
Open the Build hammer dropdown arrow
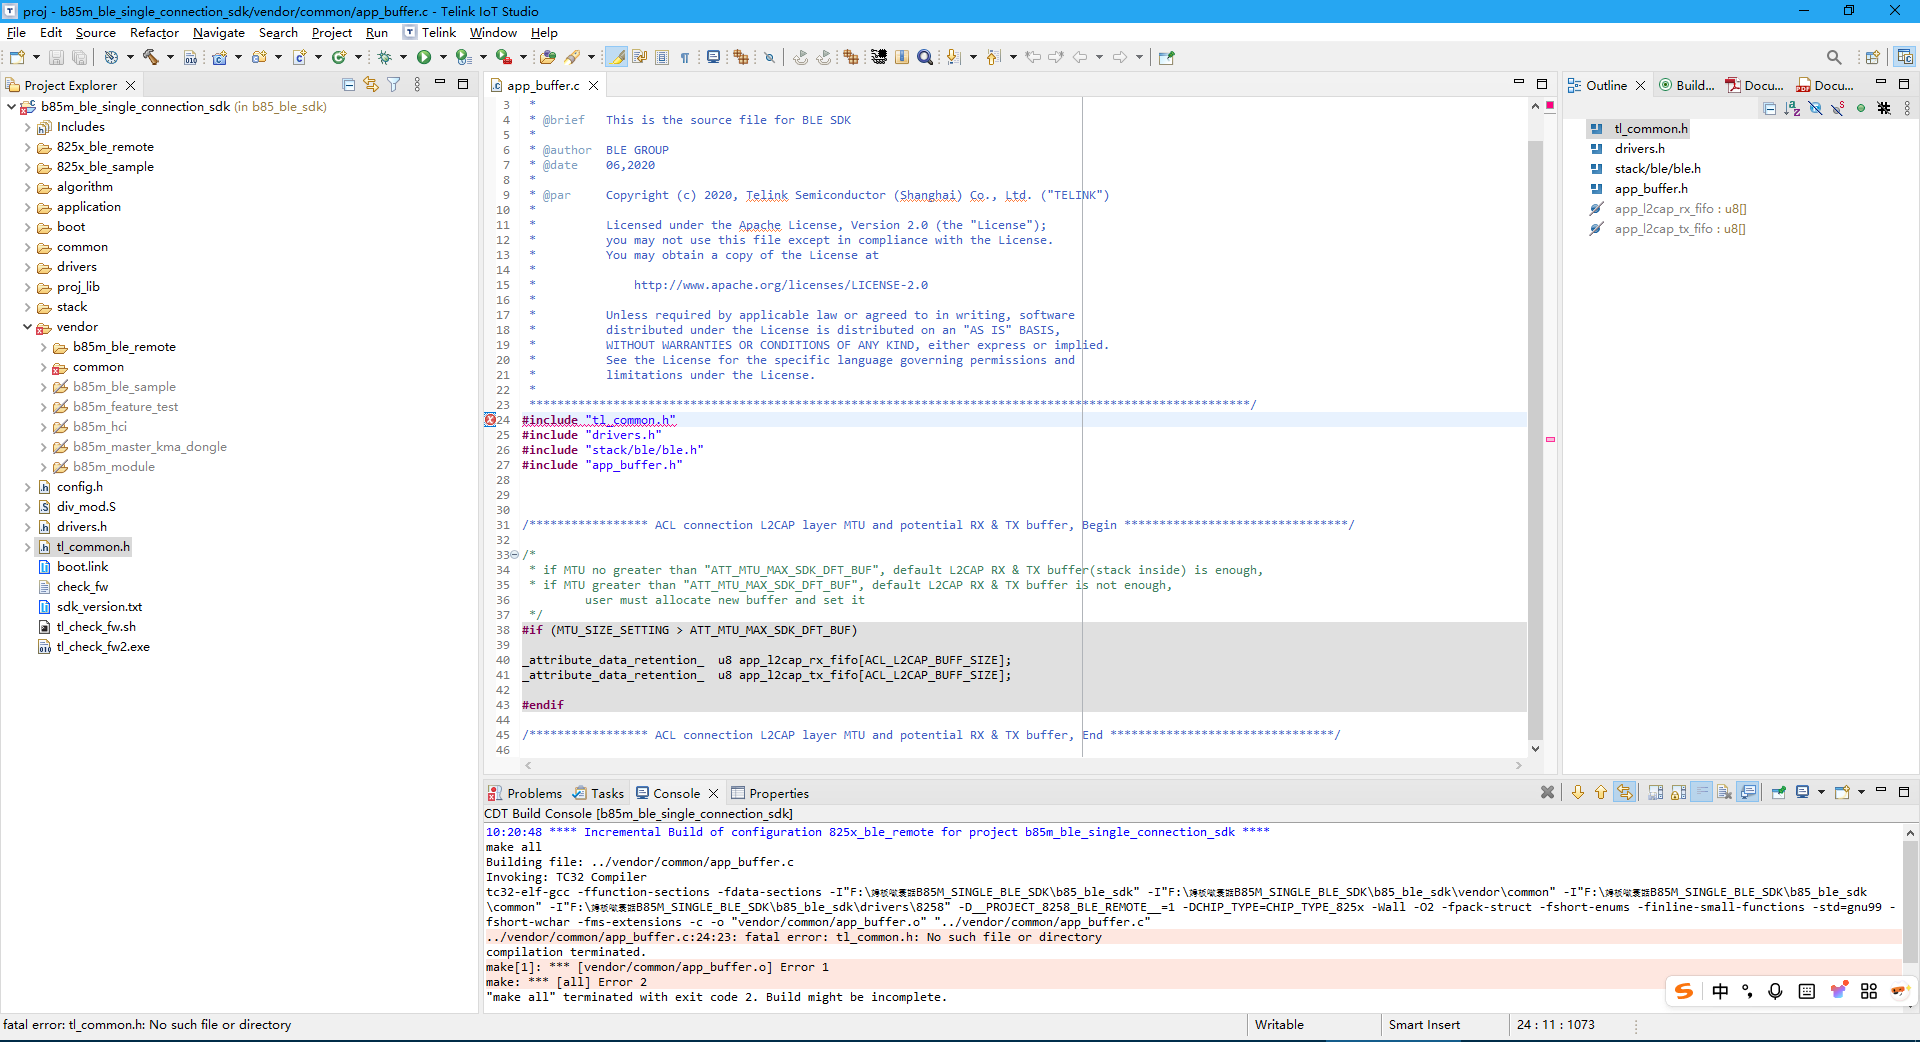(x=169, y=57)
